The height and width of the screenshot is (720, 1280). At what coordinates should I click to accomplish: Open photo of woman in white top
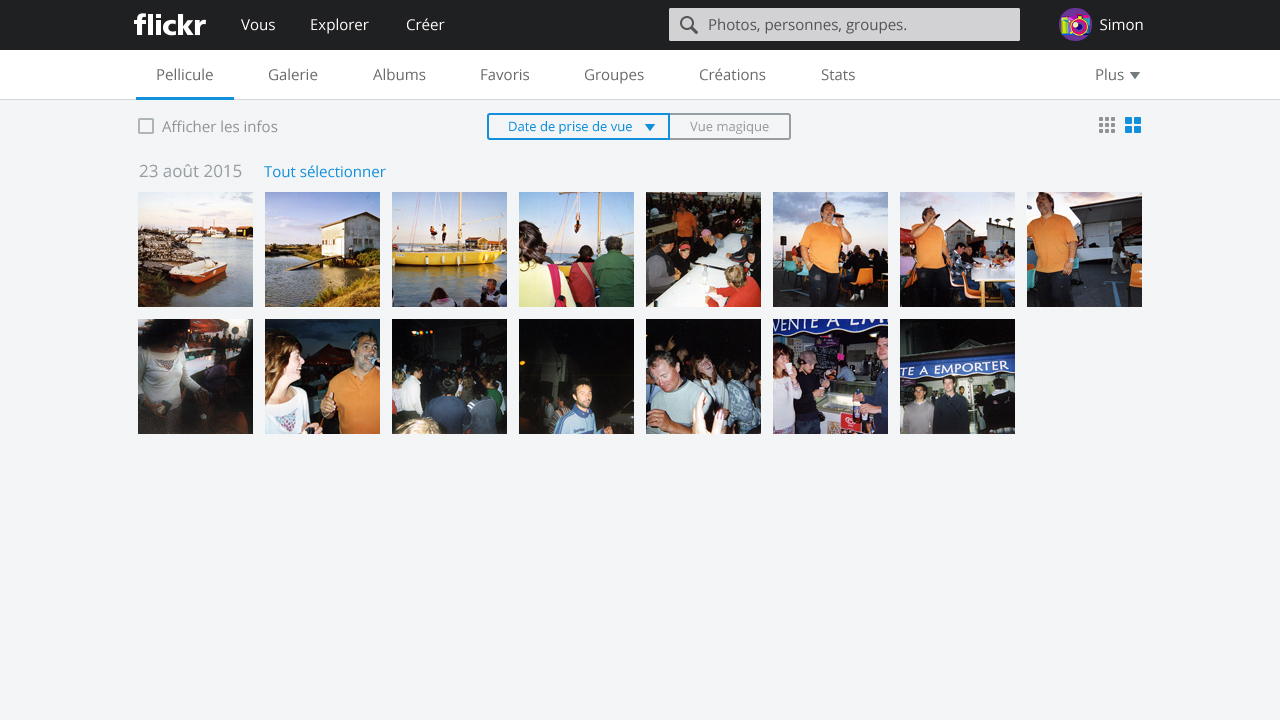(x=195, y=376)
